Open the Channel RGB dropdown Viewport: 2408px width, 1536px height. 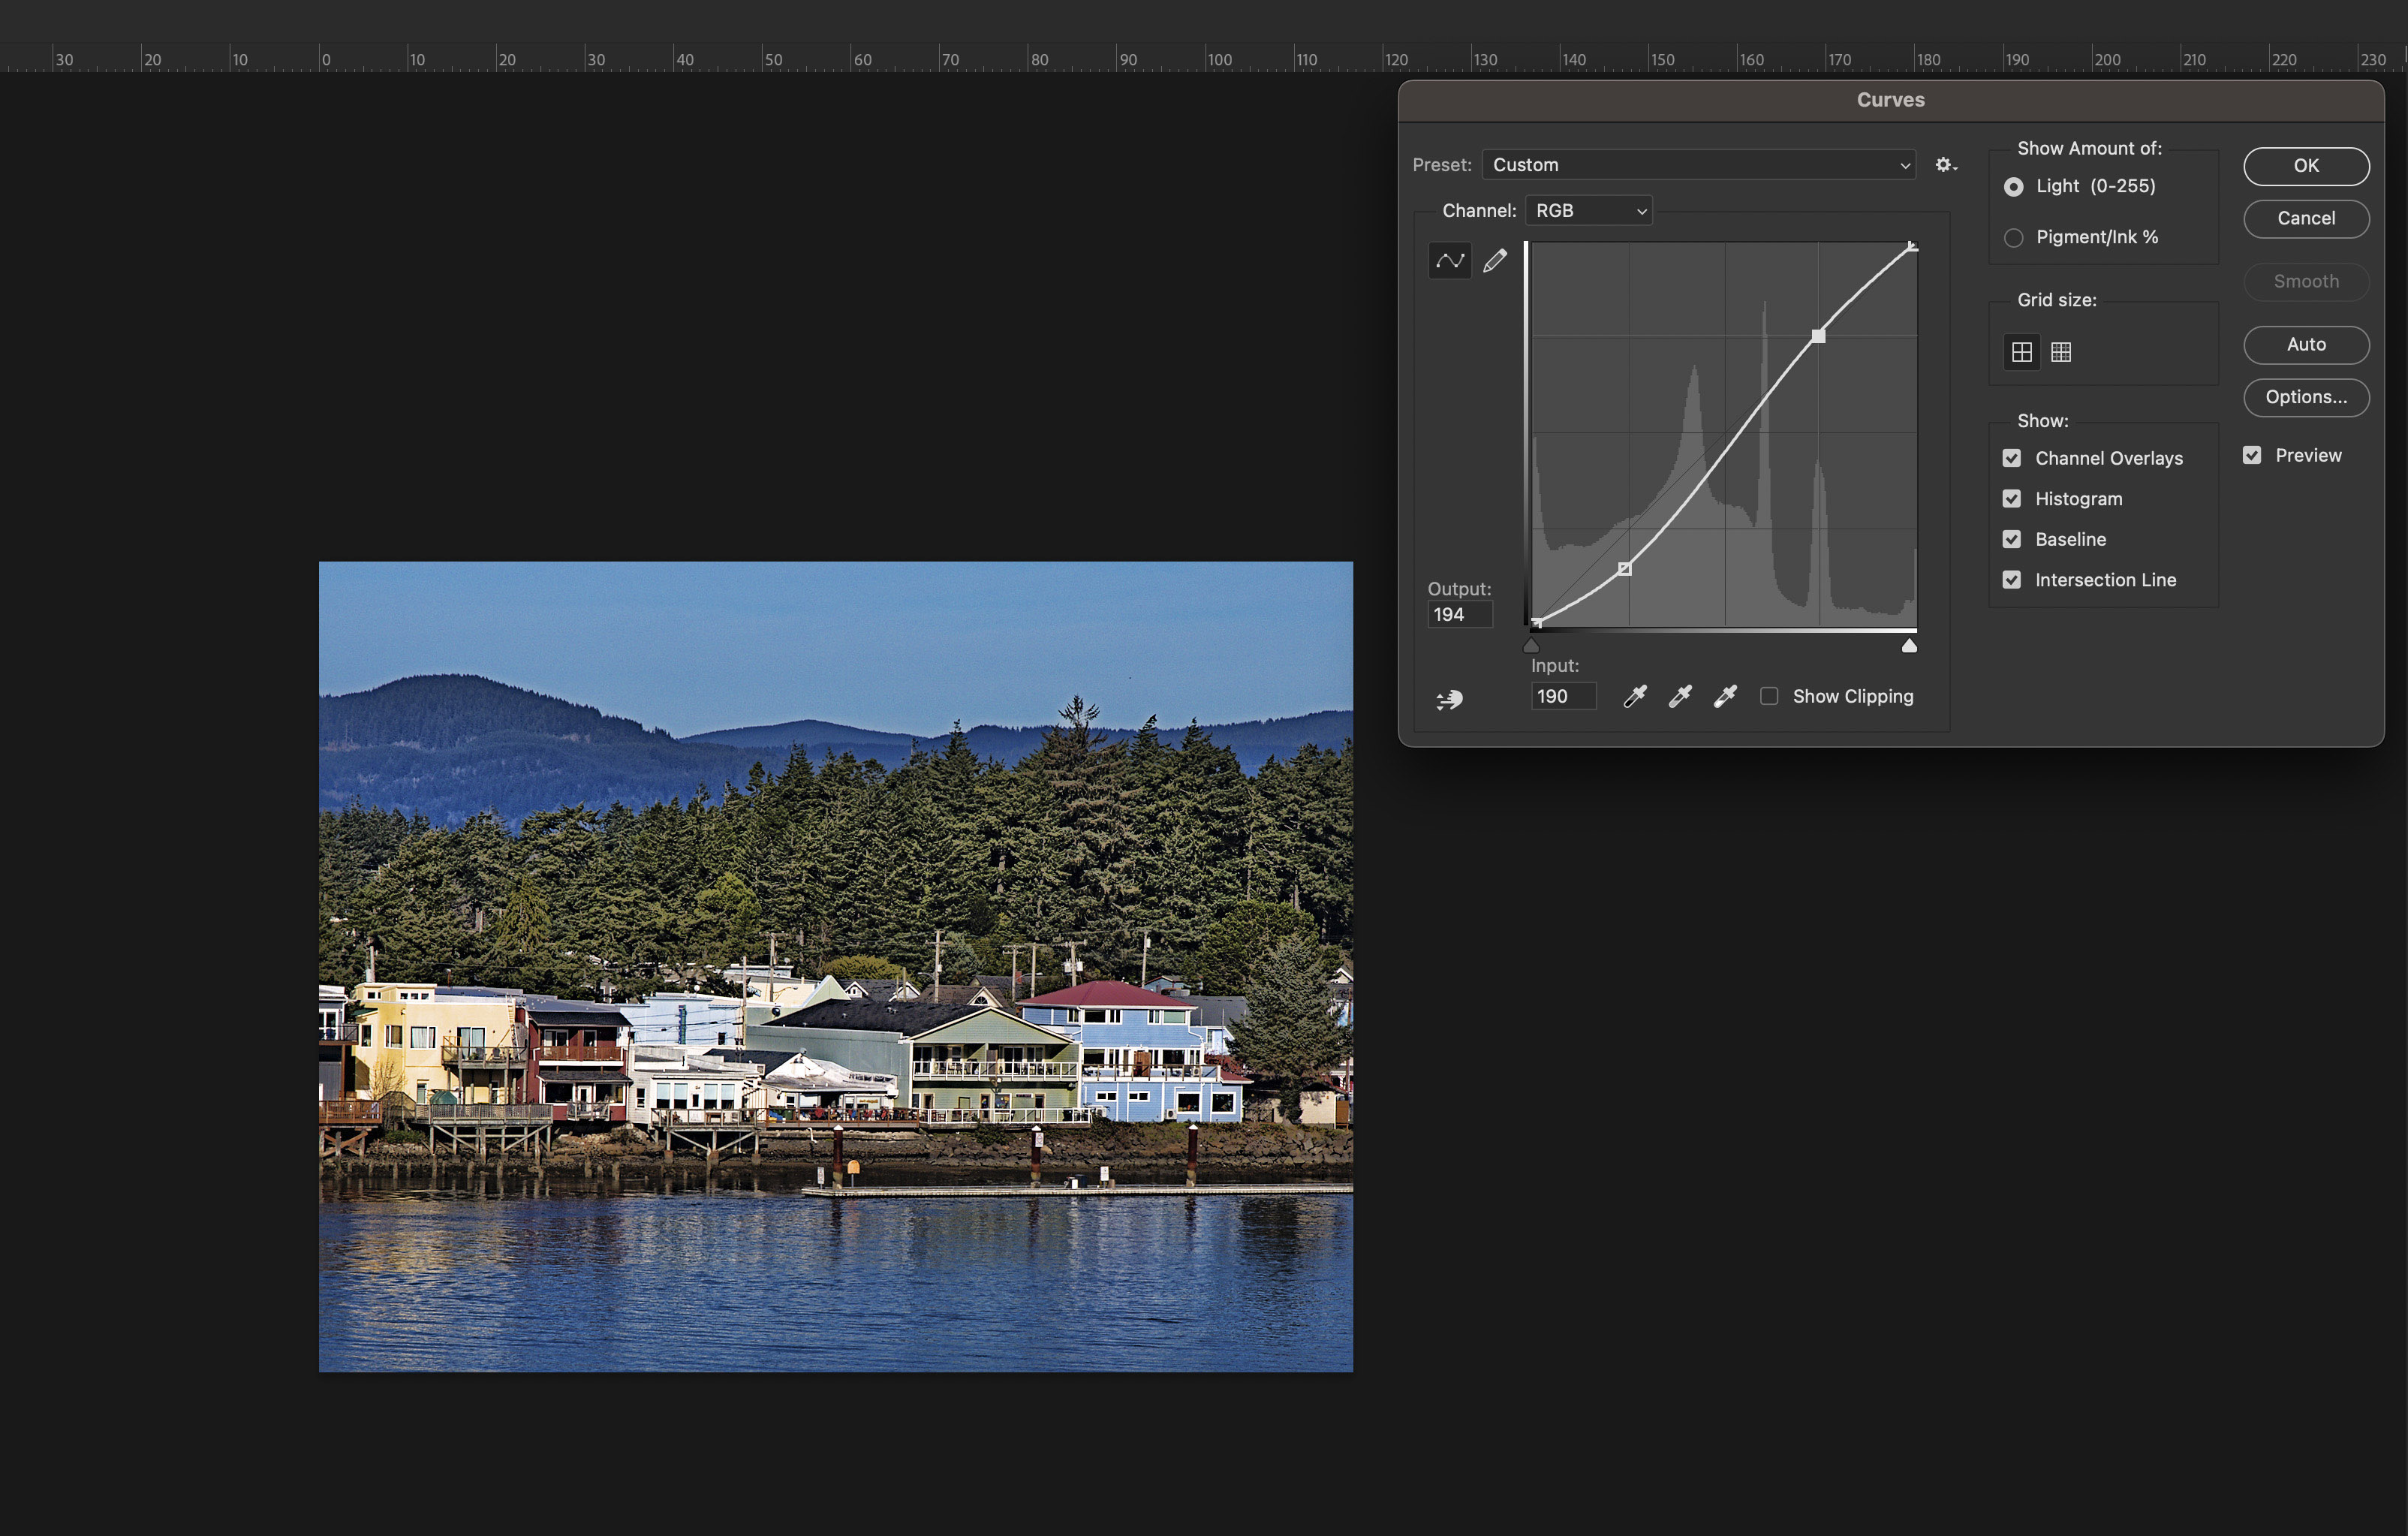click(1588, 211)
